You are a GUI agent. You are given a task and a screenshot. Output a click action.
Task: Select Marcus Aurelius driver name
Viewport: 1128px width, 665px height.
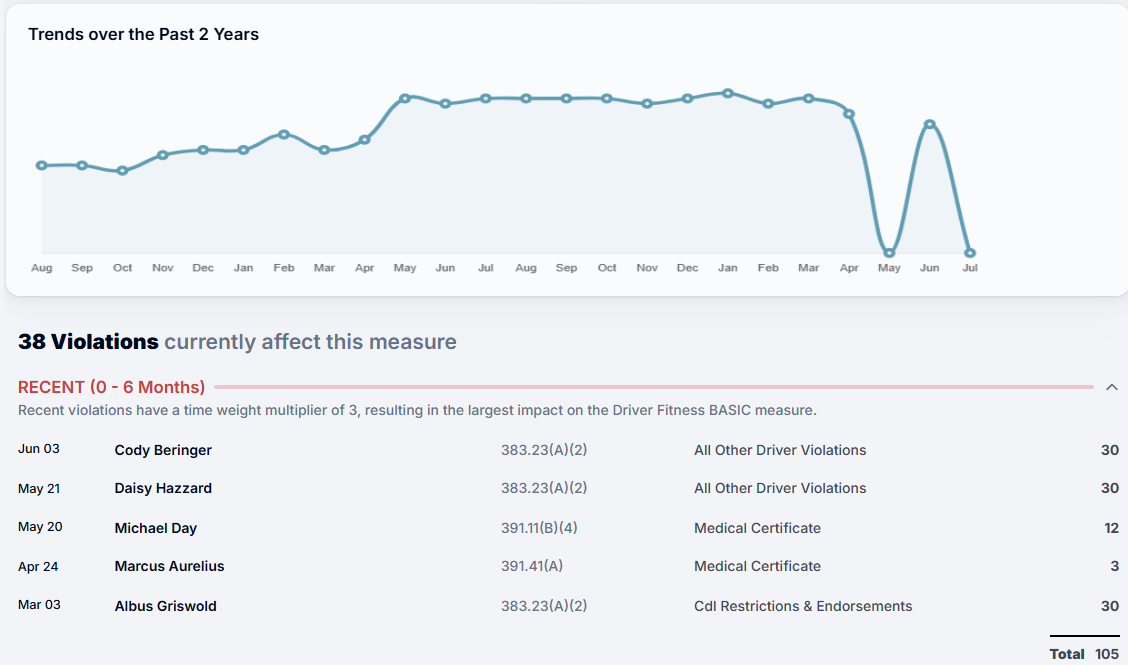coord(169,566)
